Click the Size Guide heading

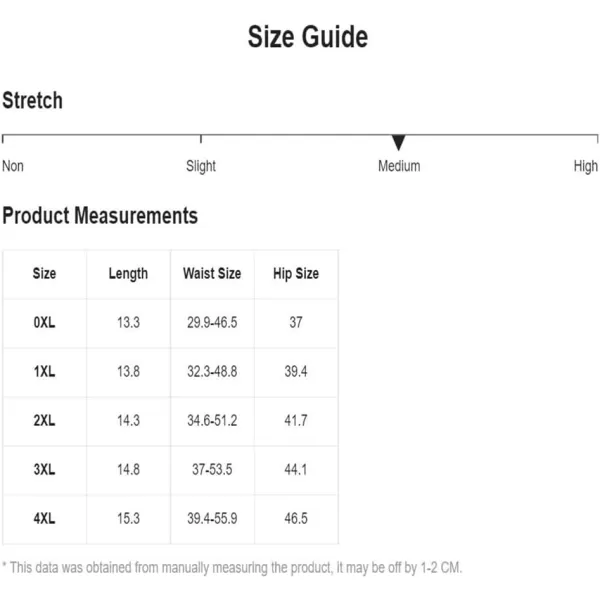tap(308, 37)
